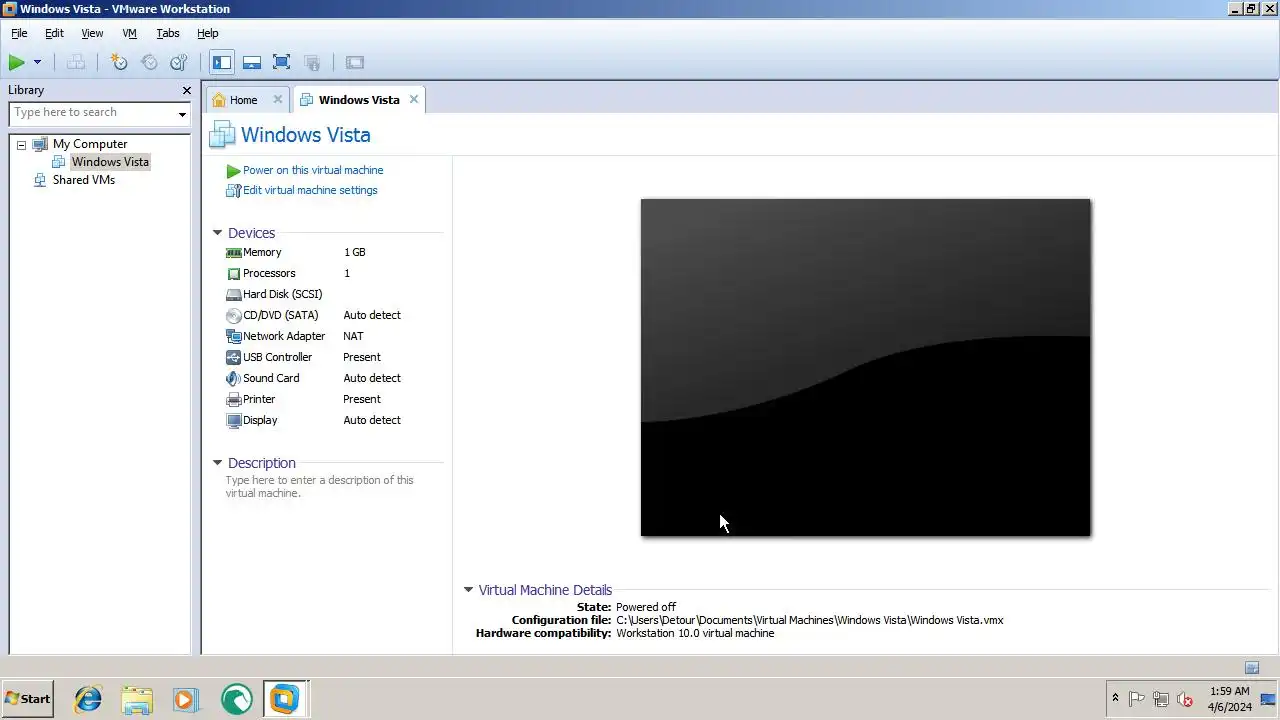Viewport: 1280px width, 720px height.
Task: Open the Tabs menu
Action: tap(168, 33)
